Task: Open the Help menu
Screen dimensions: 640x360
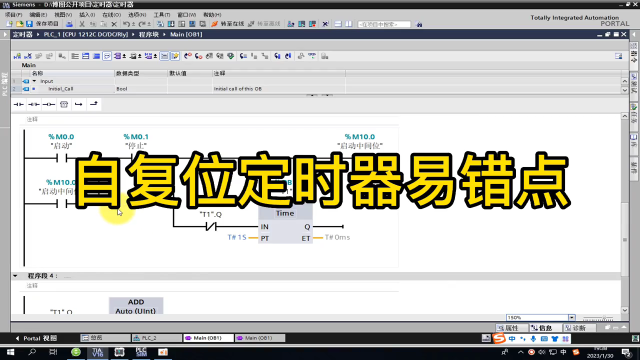Action: click(212, 15)
